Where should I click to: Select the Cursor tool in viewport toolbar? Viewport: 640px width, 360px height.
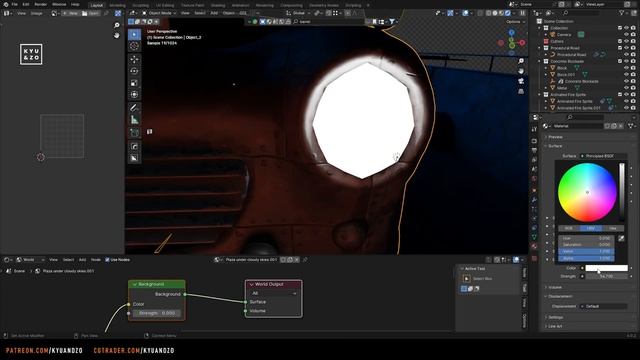(134, 46)
